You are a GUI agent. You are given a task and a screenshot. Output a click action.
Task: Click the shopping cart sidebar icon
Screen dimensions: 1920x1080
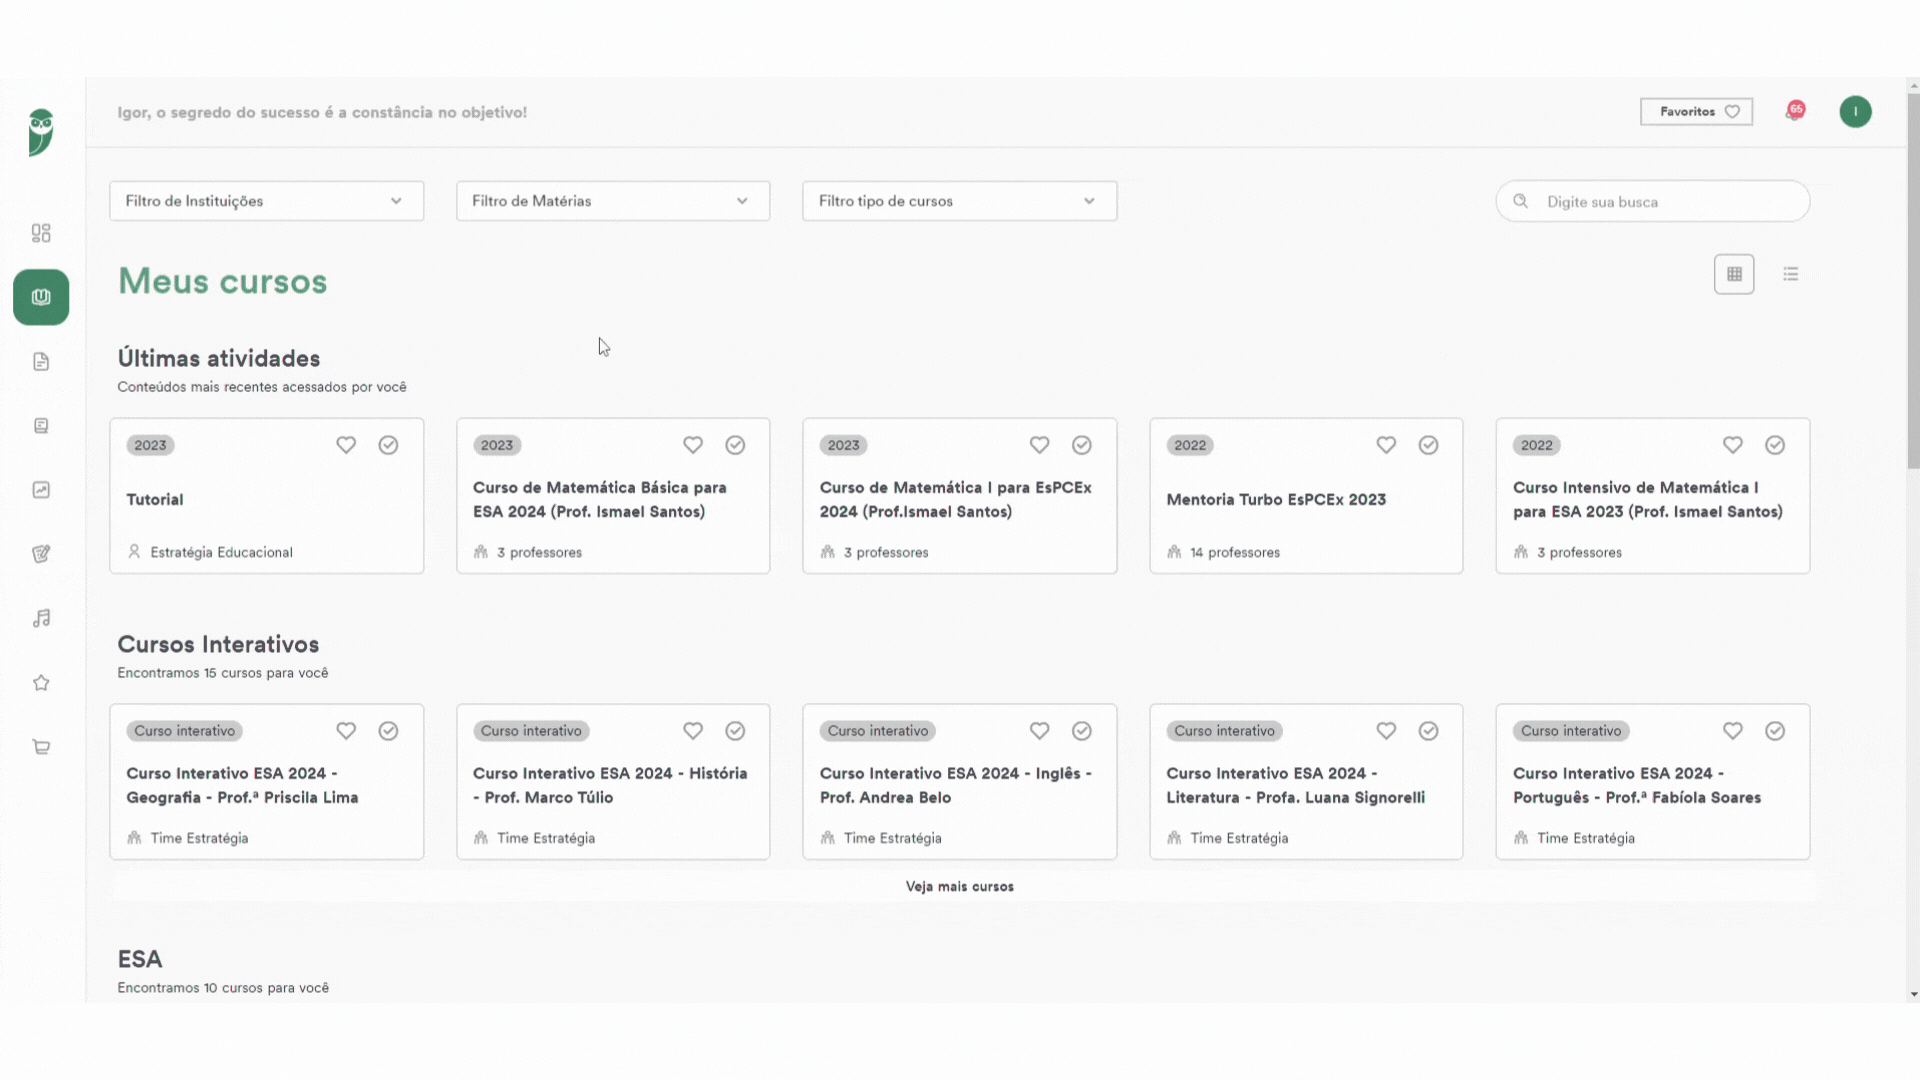41,747
